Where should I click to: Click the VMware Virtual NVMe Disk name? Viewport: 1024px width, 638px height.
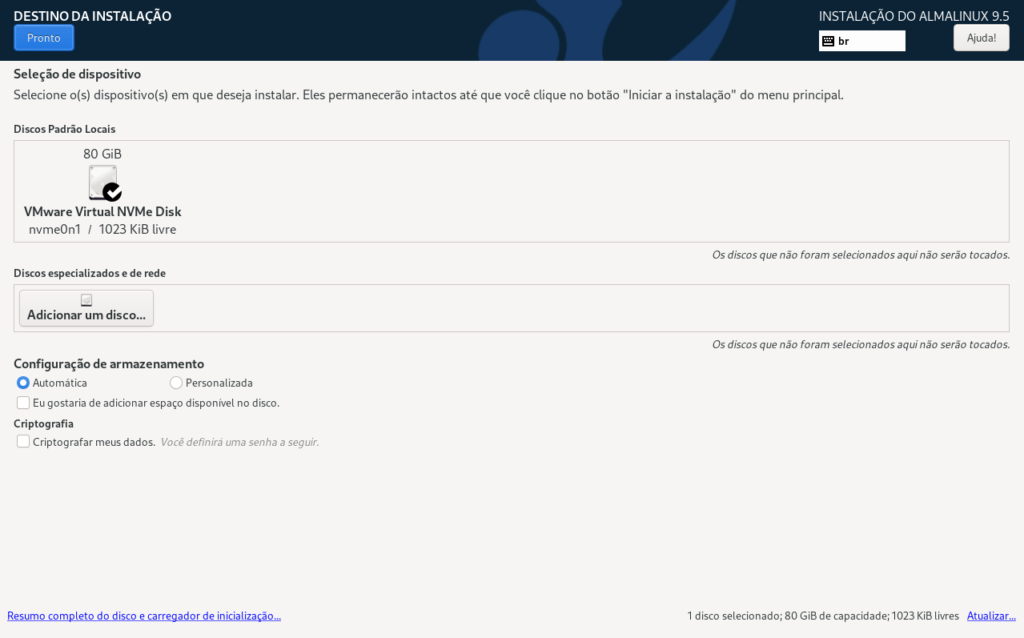[103, 212]
